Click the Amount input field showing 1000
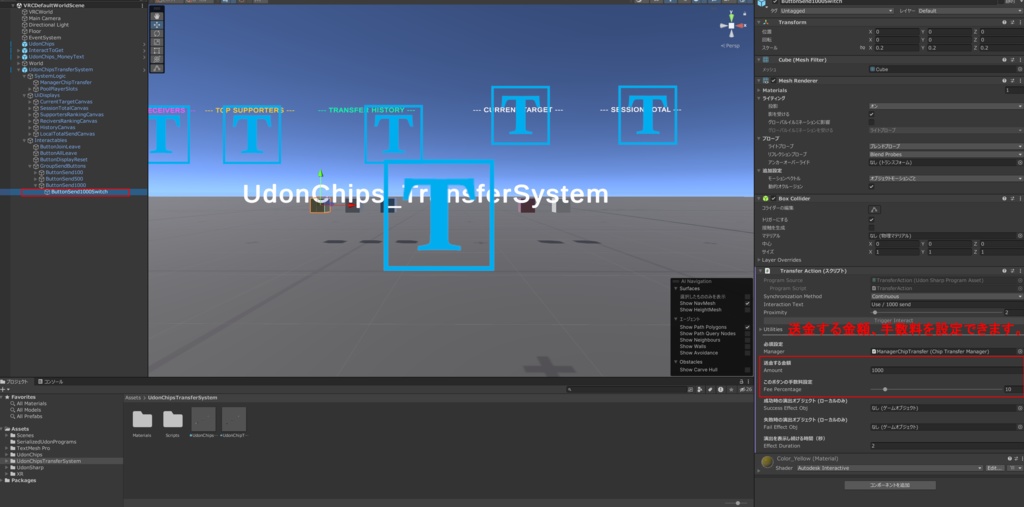Screen dimensions: 1024x507 pos(947,370)
